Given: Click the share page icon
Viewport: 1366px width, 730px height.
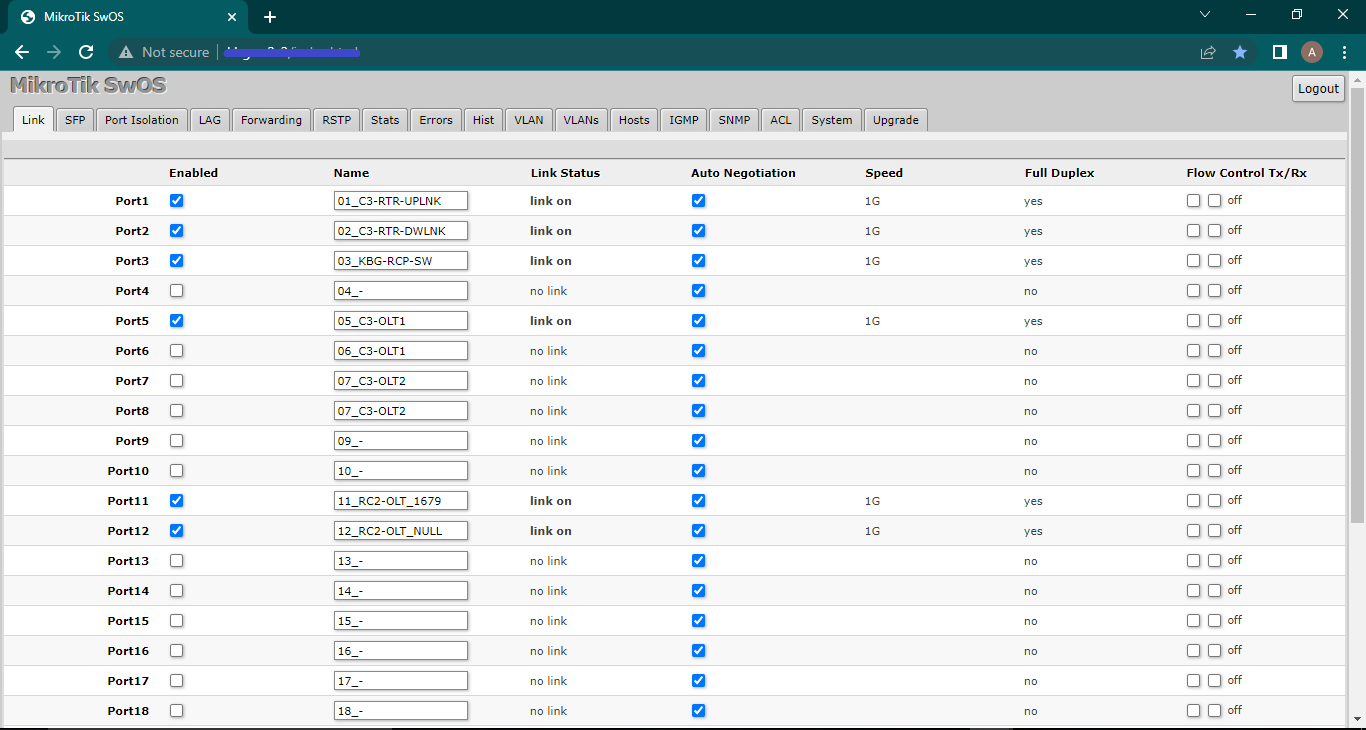Looking at the screenshot, I should (1208, 52).
